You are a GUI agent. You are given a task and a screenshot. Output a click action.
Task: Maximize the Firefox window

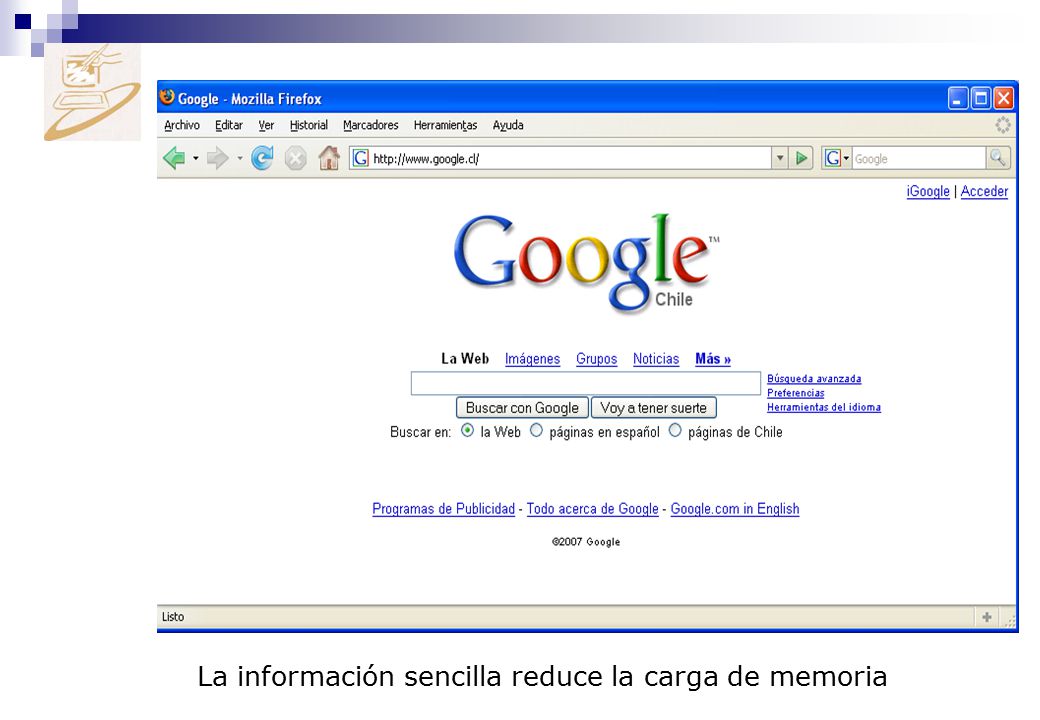980,98
